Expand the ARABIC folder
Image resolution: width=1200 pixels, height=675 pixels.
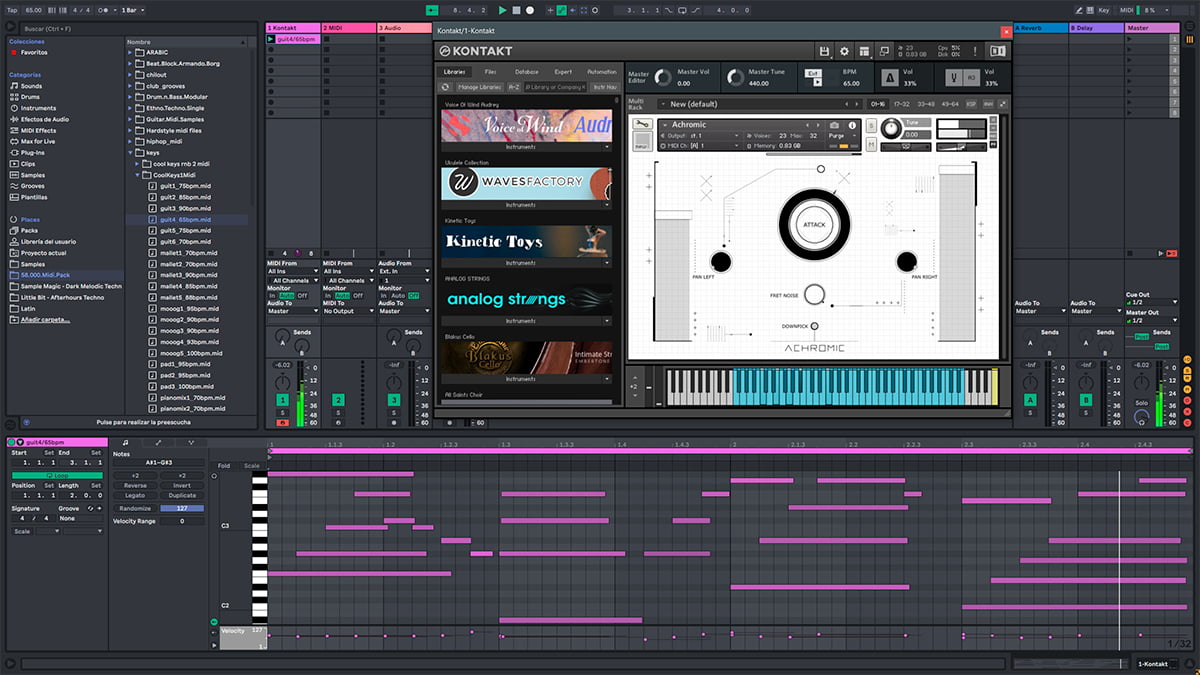(x=132, y=52)
